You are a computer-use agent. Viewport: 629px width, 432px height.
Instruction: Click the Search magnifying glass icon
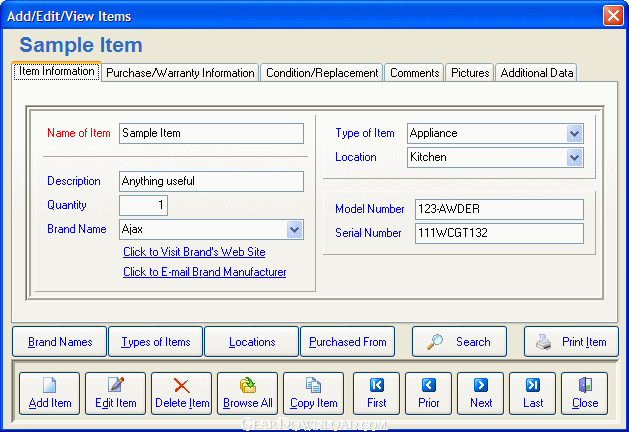coord(435,342)
